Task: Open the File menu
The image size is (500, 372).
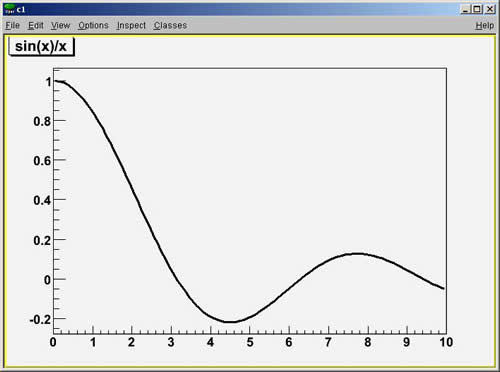Action: pos(13,25)
